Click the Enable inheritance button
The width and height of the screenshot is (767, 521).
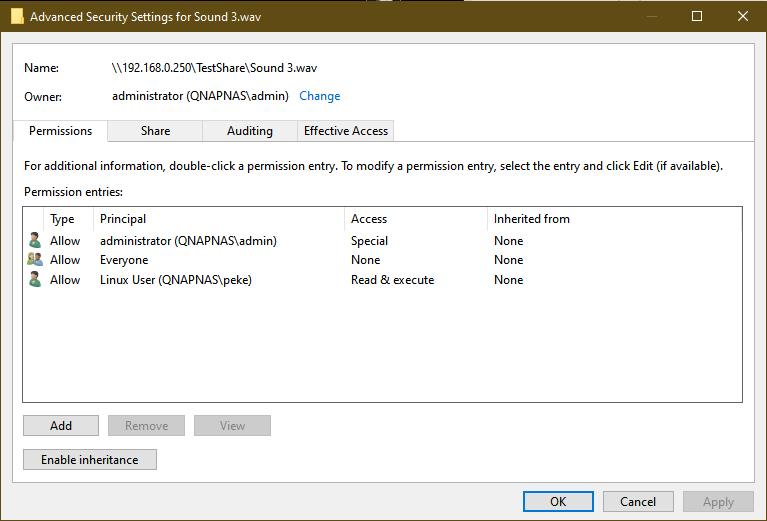(x=90, y=460)
